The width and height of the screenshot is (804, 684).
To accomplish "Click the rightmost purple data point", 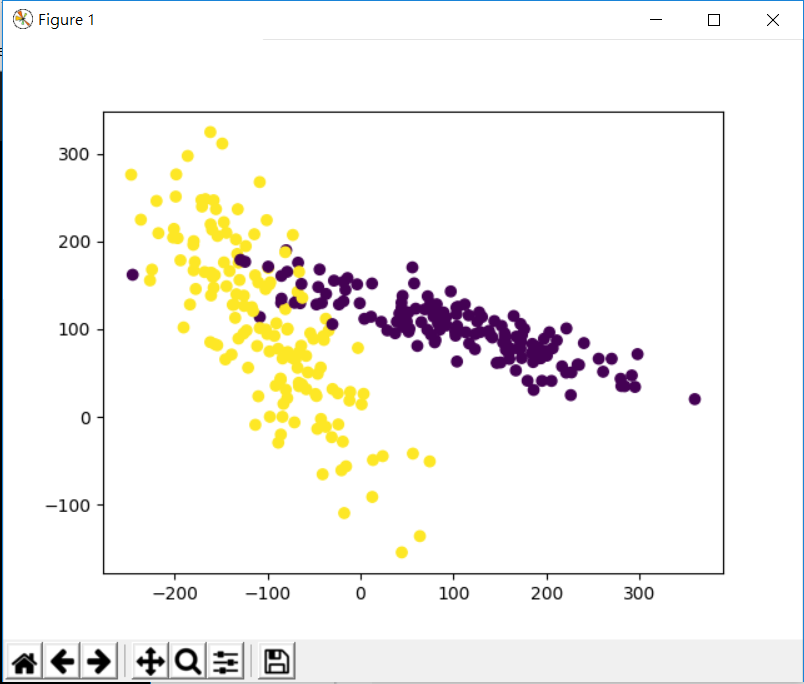I will point(695,399).
